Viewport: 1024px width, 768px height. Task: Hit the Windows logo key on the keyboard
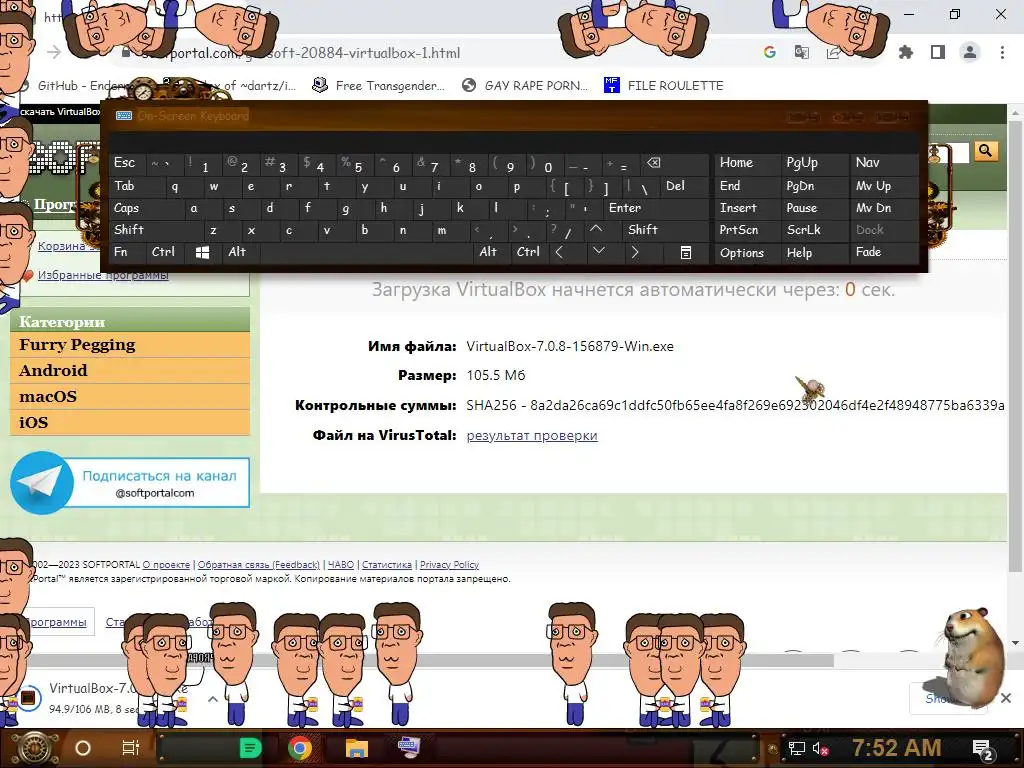coord(202,253)
